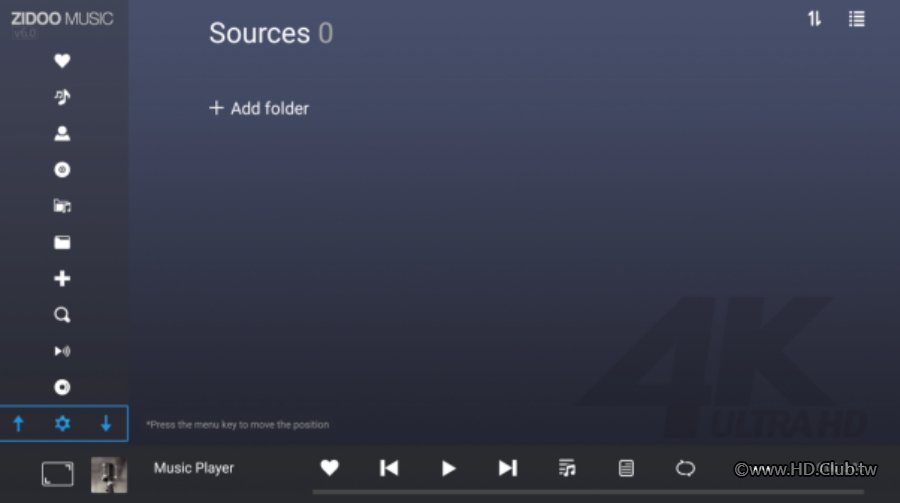
Task: Toggle repeat mode in the player bar
Action: point(685,469)
